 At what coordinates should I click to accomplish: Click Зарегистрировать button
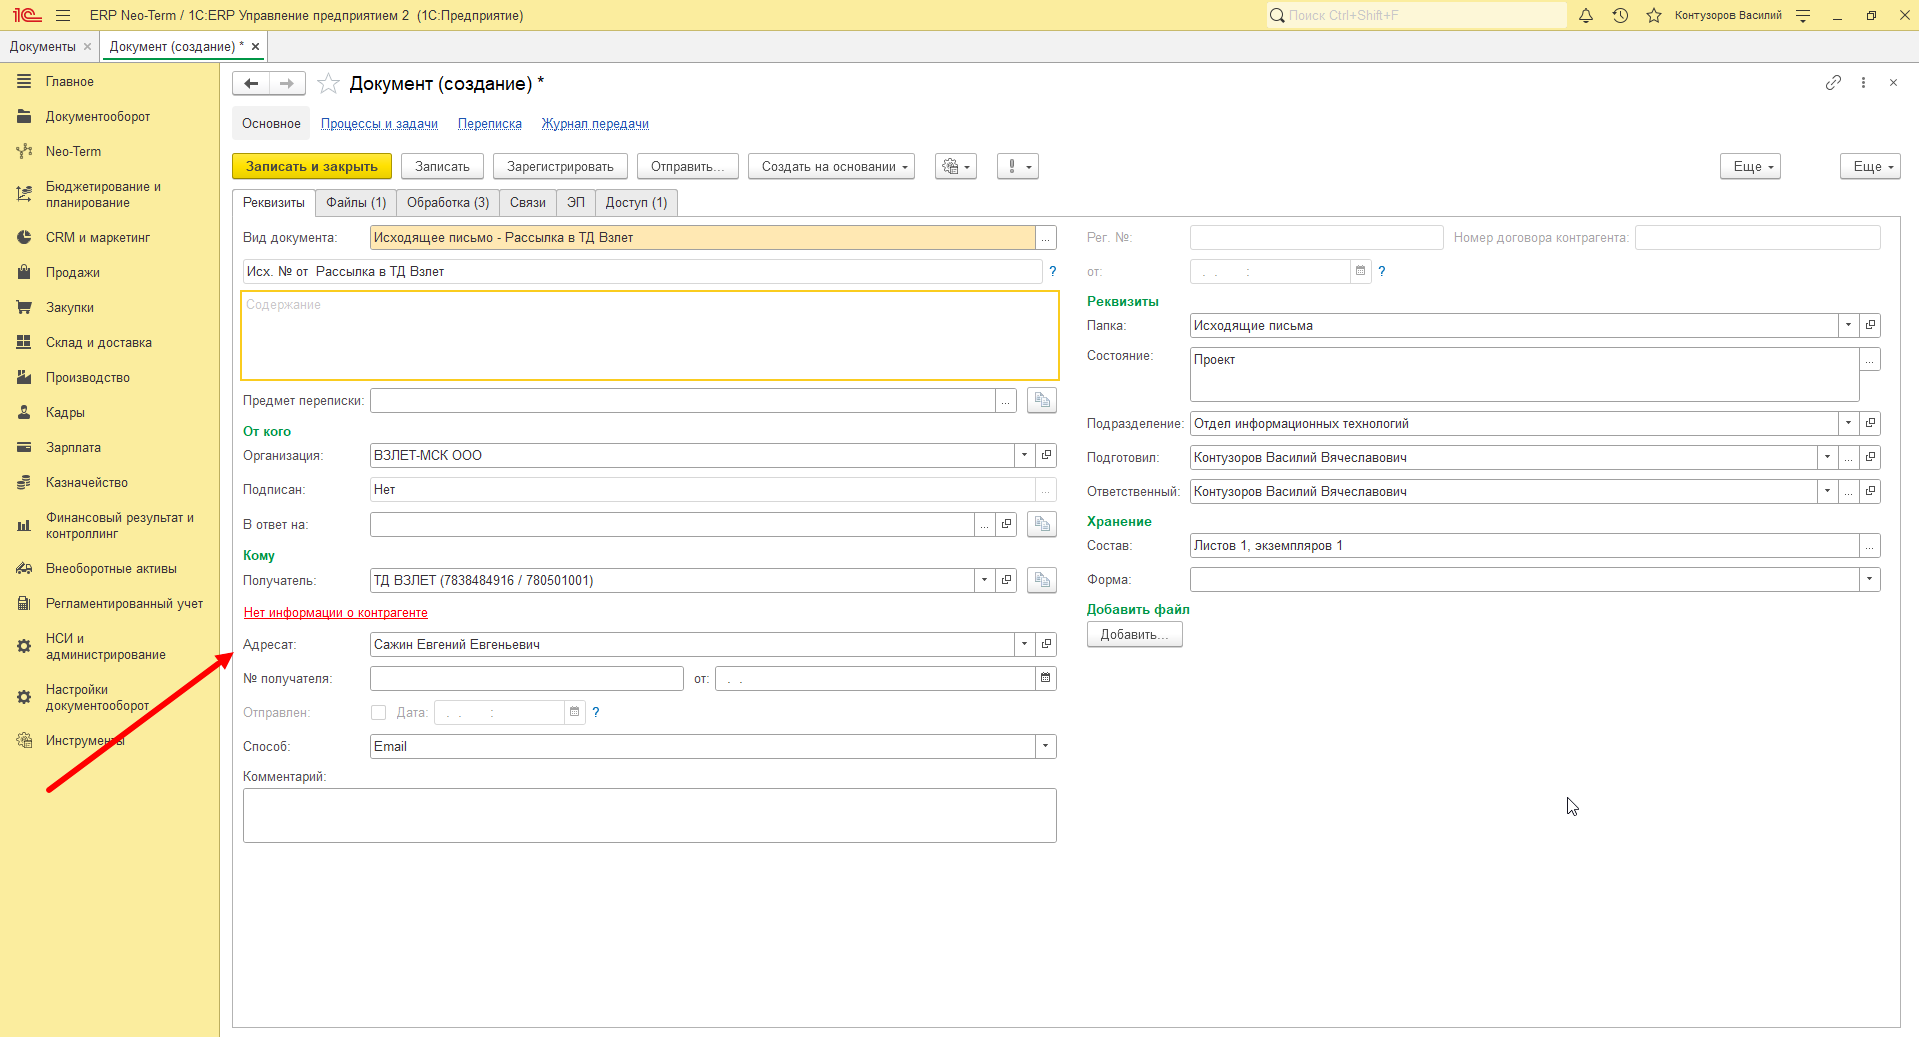560,166
